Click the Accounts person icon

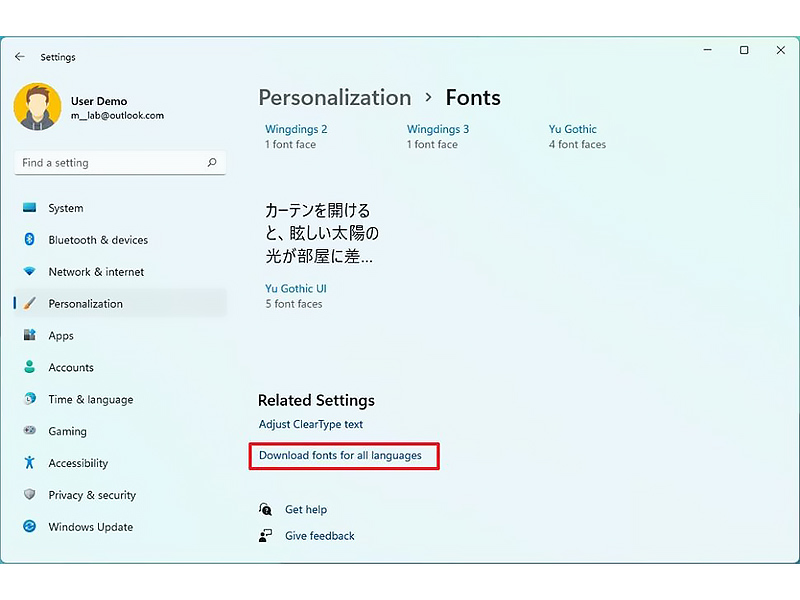[30, 366]
